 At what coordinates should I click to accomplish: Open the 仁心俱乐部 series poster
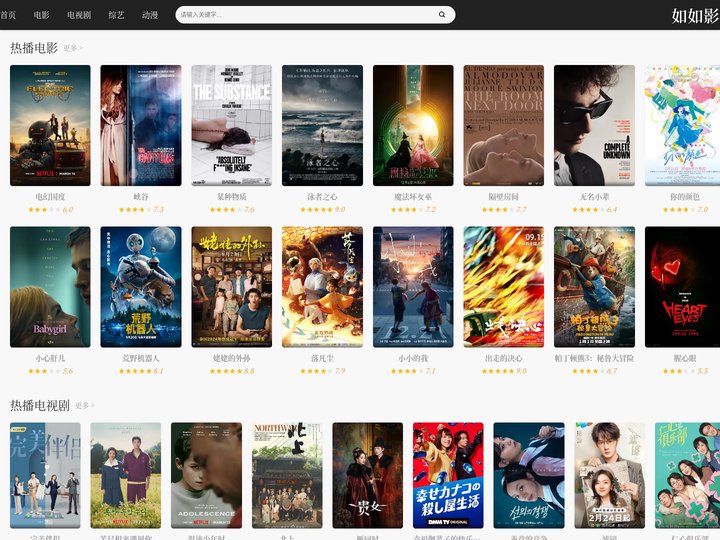click(687, 475)
